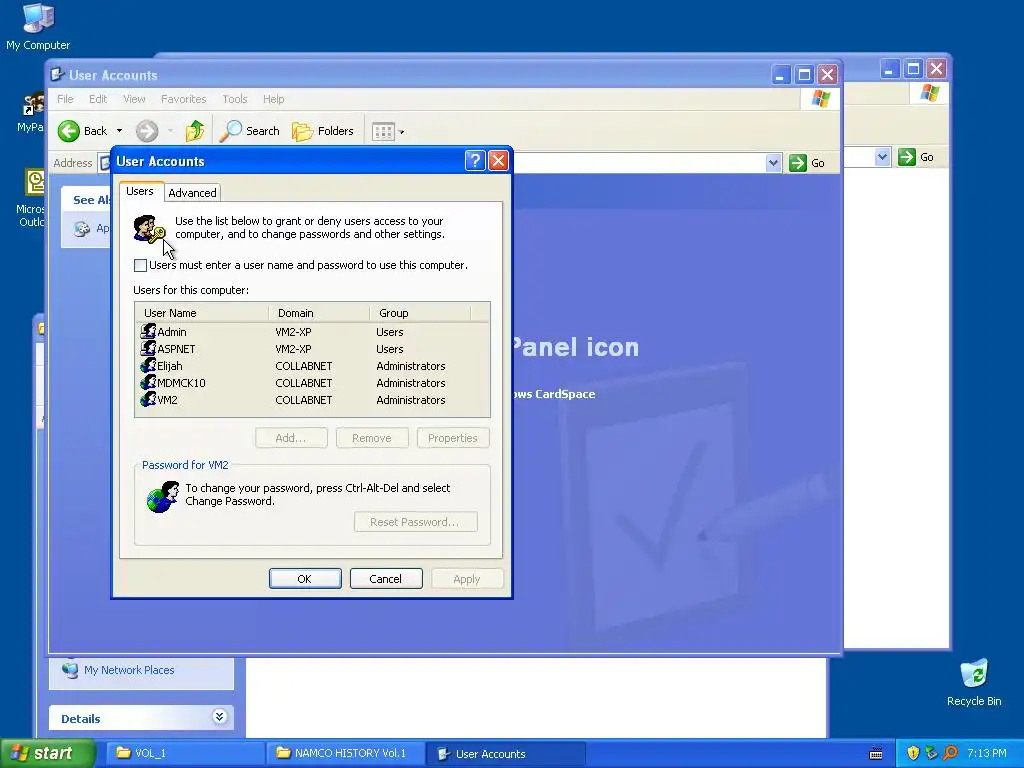
Task: Click Go button in User Accounts window
Action: point(807,163)
